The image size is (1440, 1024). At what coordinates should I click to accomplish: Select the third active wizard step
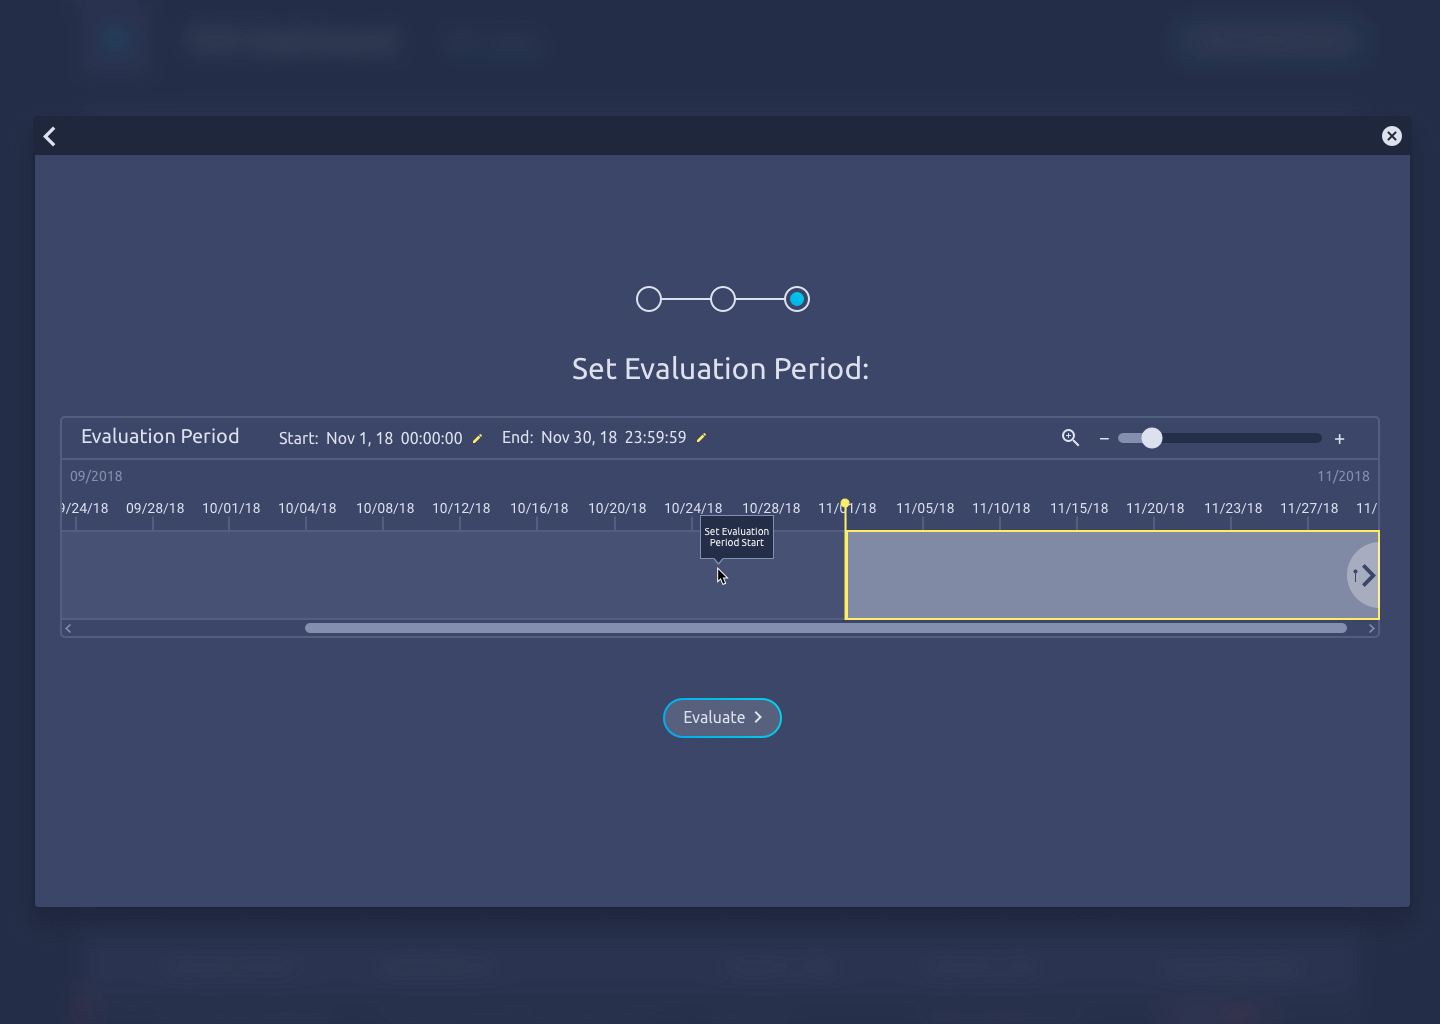pos(797,299)
